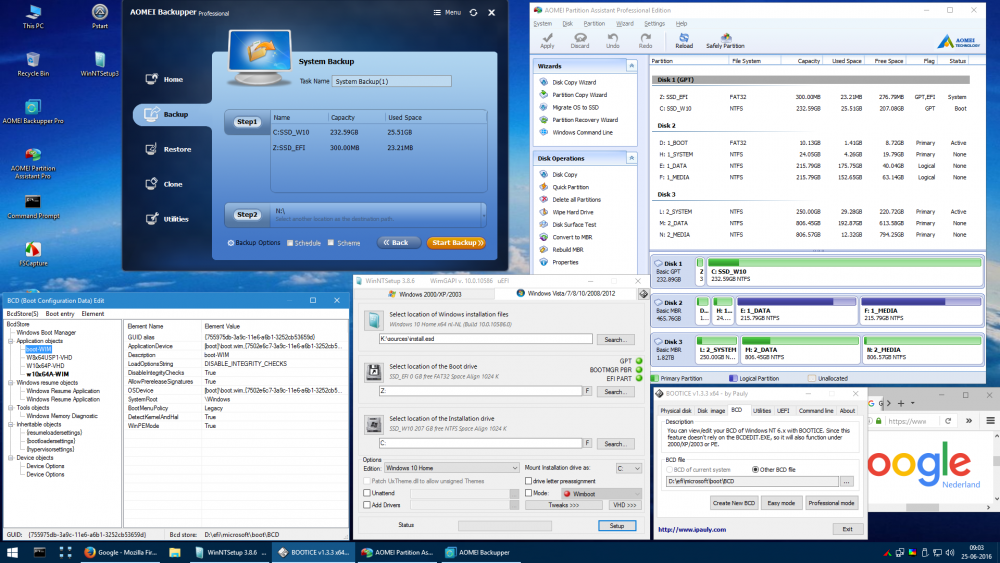Image resolution: width=1000 pixels, height=563 pixels.
Task: Open the Edition dropdown showing Windows 10 Home
Action: 451,468
